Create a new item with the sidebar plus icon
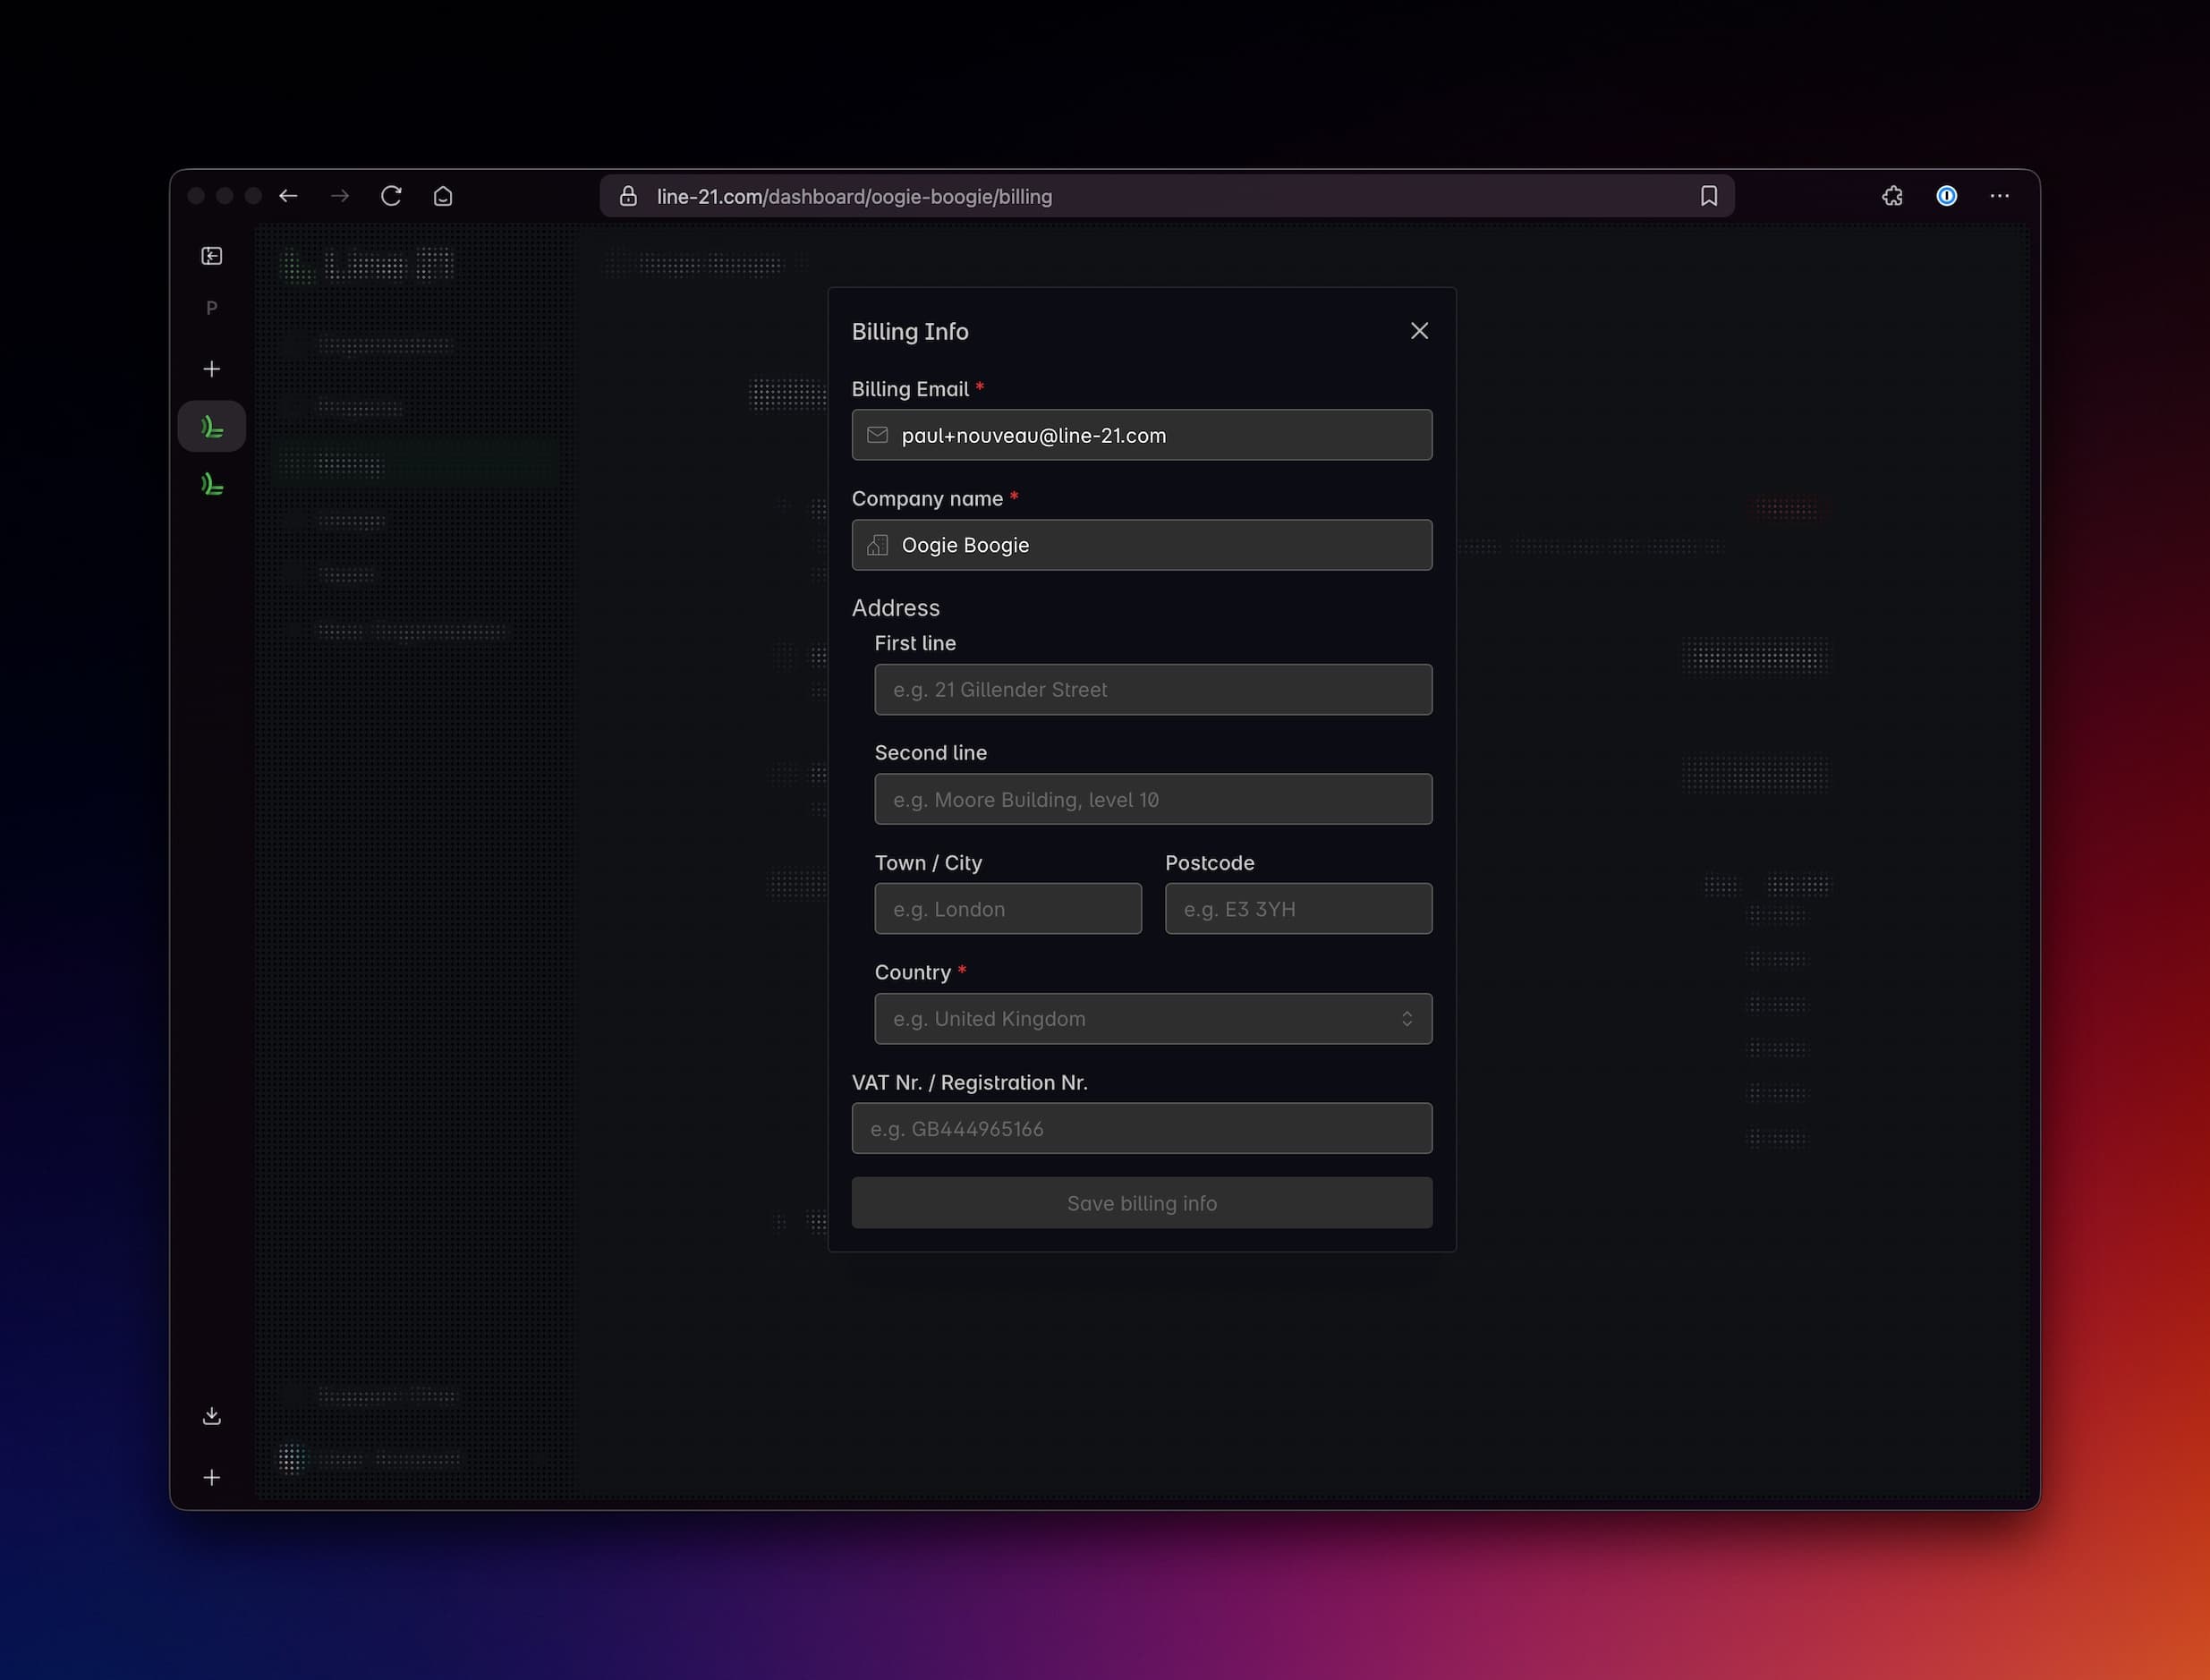This screenshot has width=2210, height=1680. pyautogui.click(x=211, y=368)
